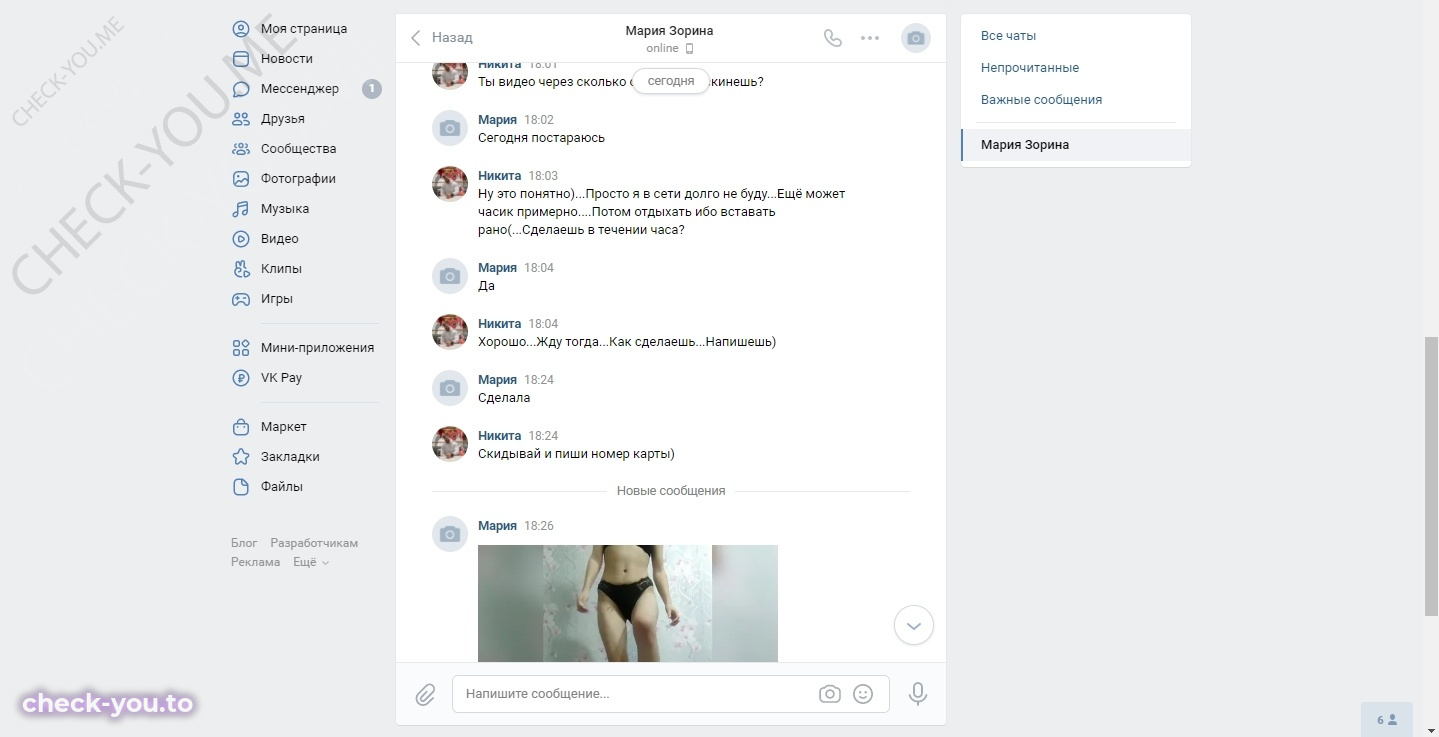Open the Clips icon
Viewport: 1439px width, 737px height.
(241, 269)
